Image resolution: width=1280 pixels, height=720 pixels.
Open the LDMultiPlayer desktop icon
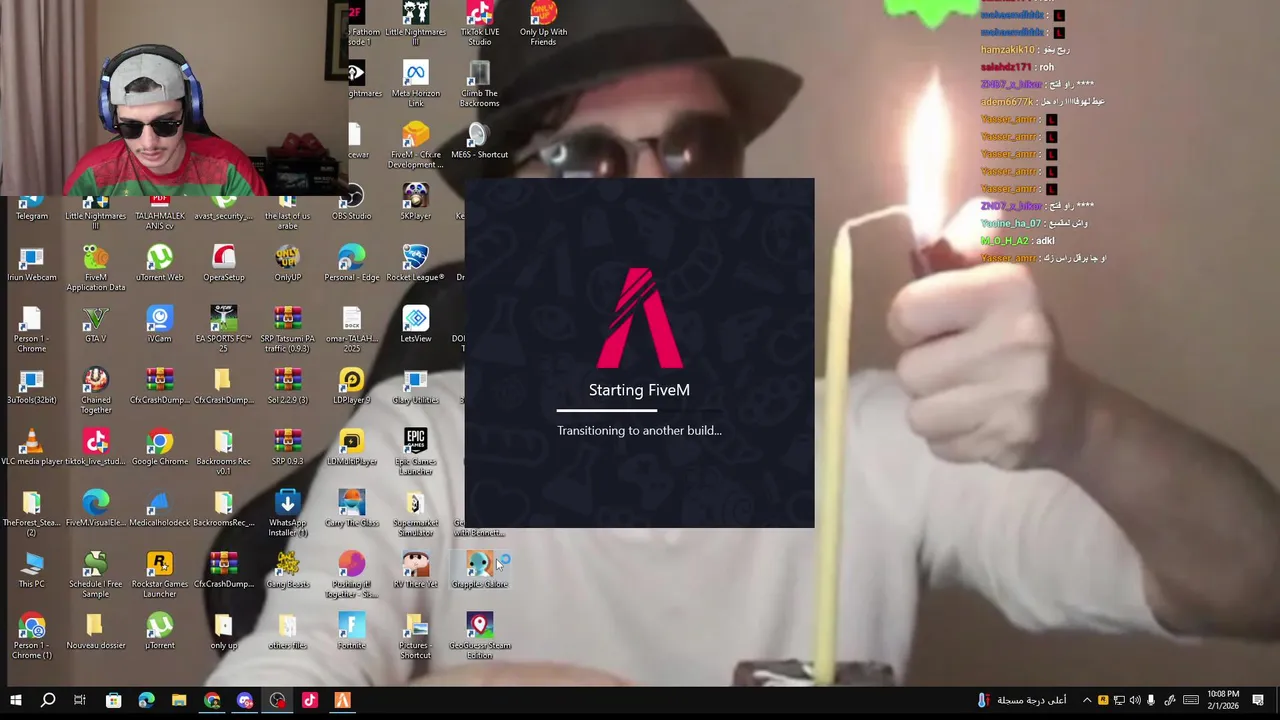pos(352,447)
